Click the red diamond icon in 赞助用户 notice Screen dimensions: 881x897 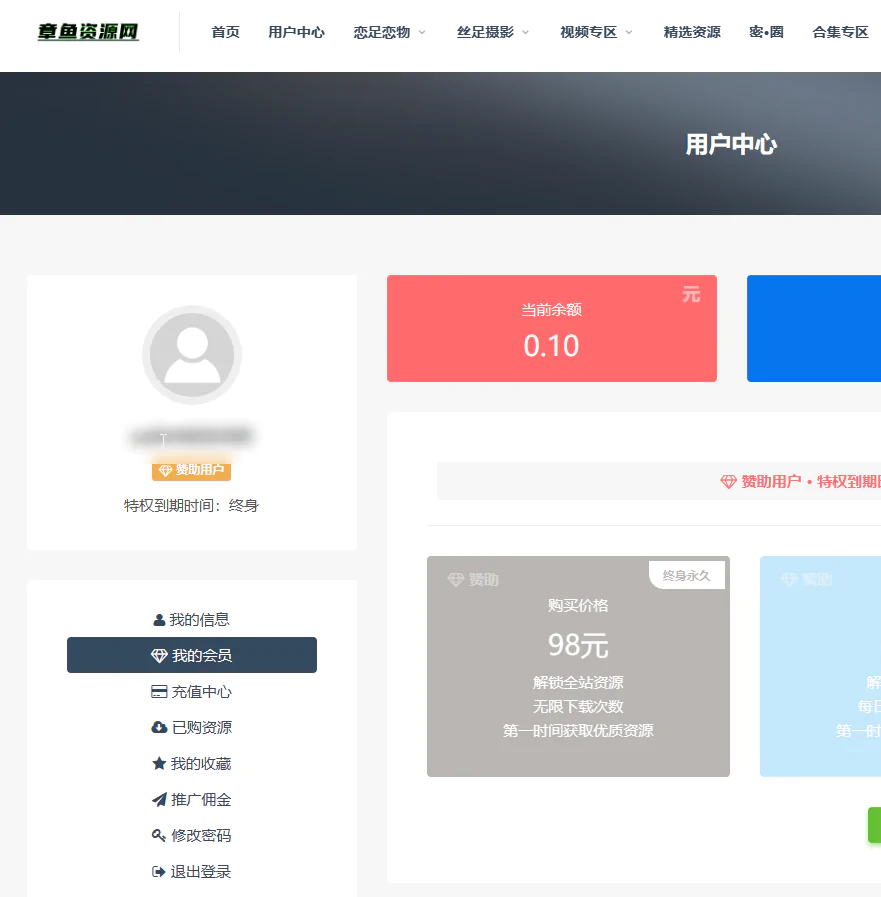(728, 482)
